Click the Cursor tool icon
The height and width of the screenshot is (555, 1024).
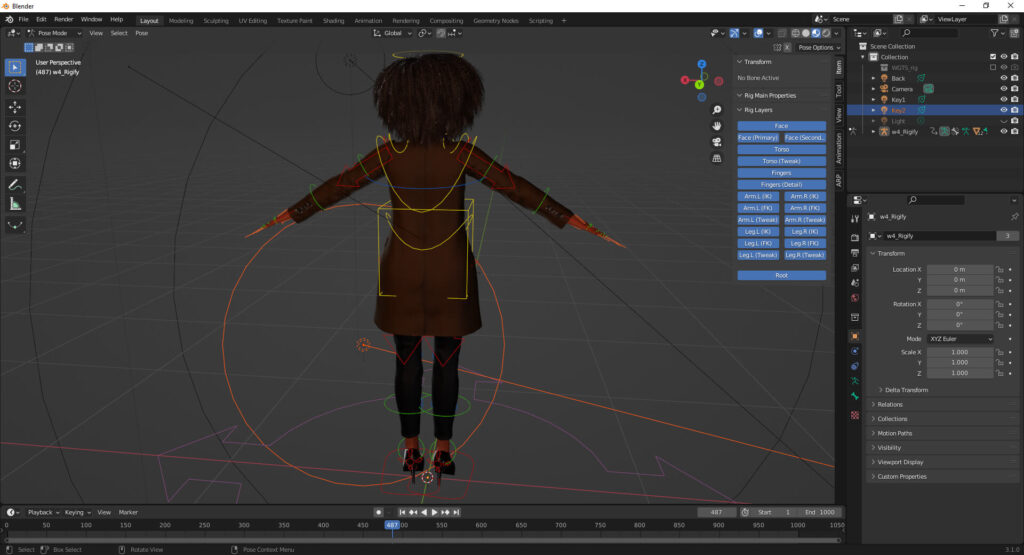point(15,86)
